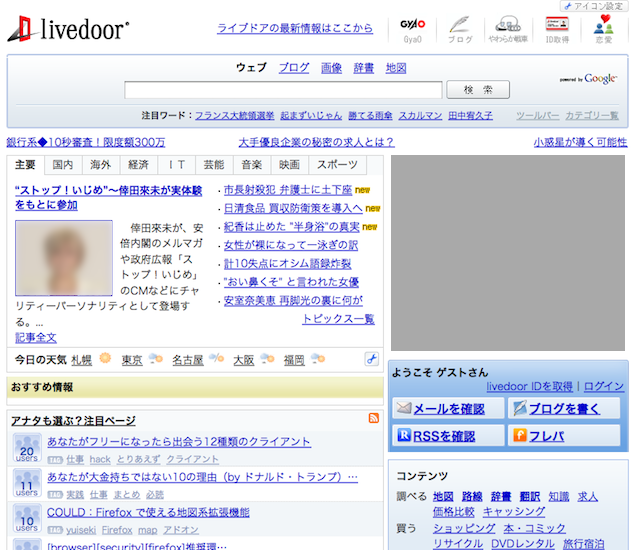Open the orange RSS feed icon
636x550 pixels.
click(374, 418)
